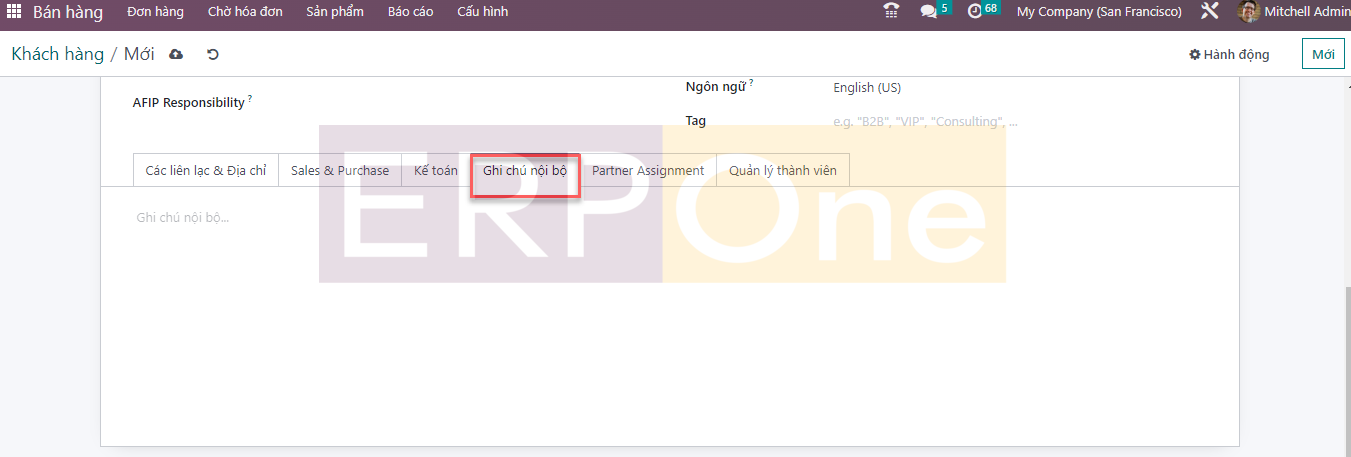Switch to the Kế toán tab
The image size is (1351, 457).
(x=435, y=171)
